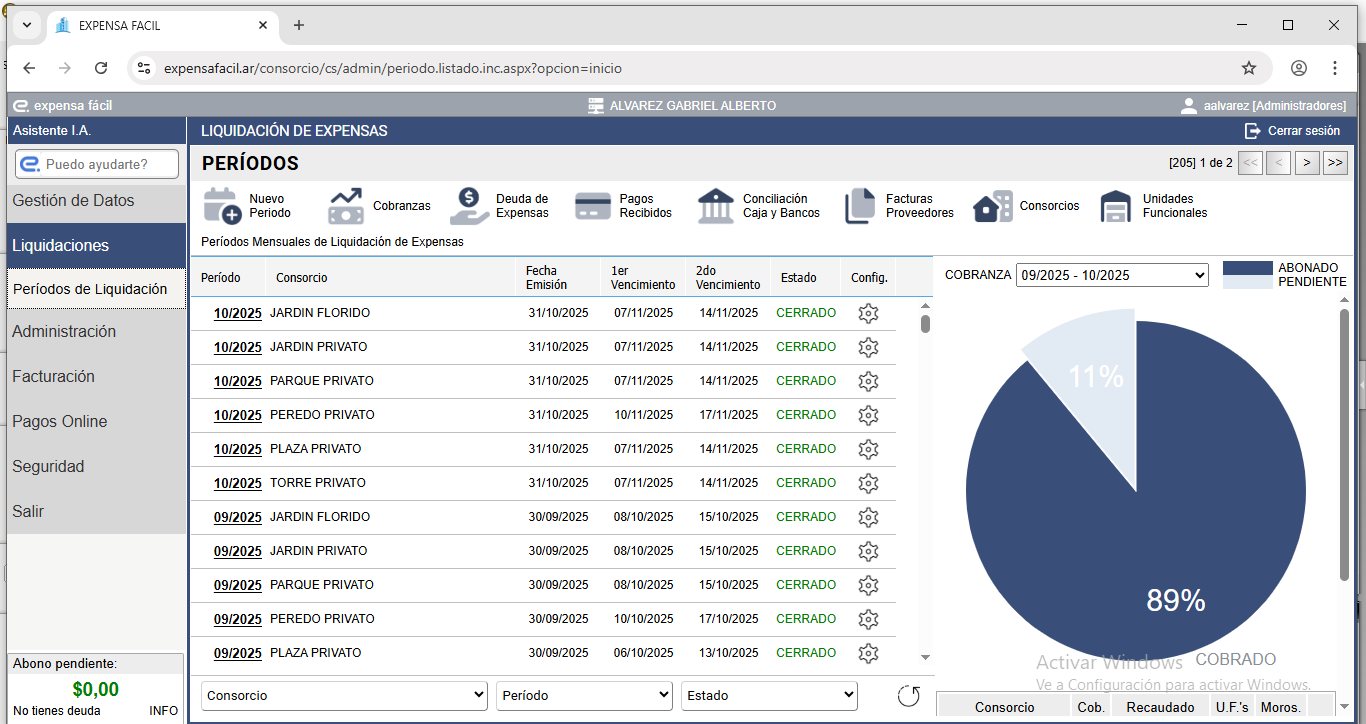The image size is (1366, 724).
Task: Open Facturación sidebar menu
Action: coord(53,377)
